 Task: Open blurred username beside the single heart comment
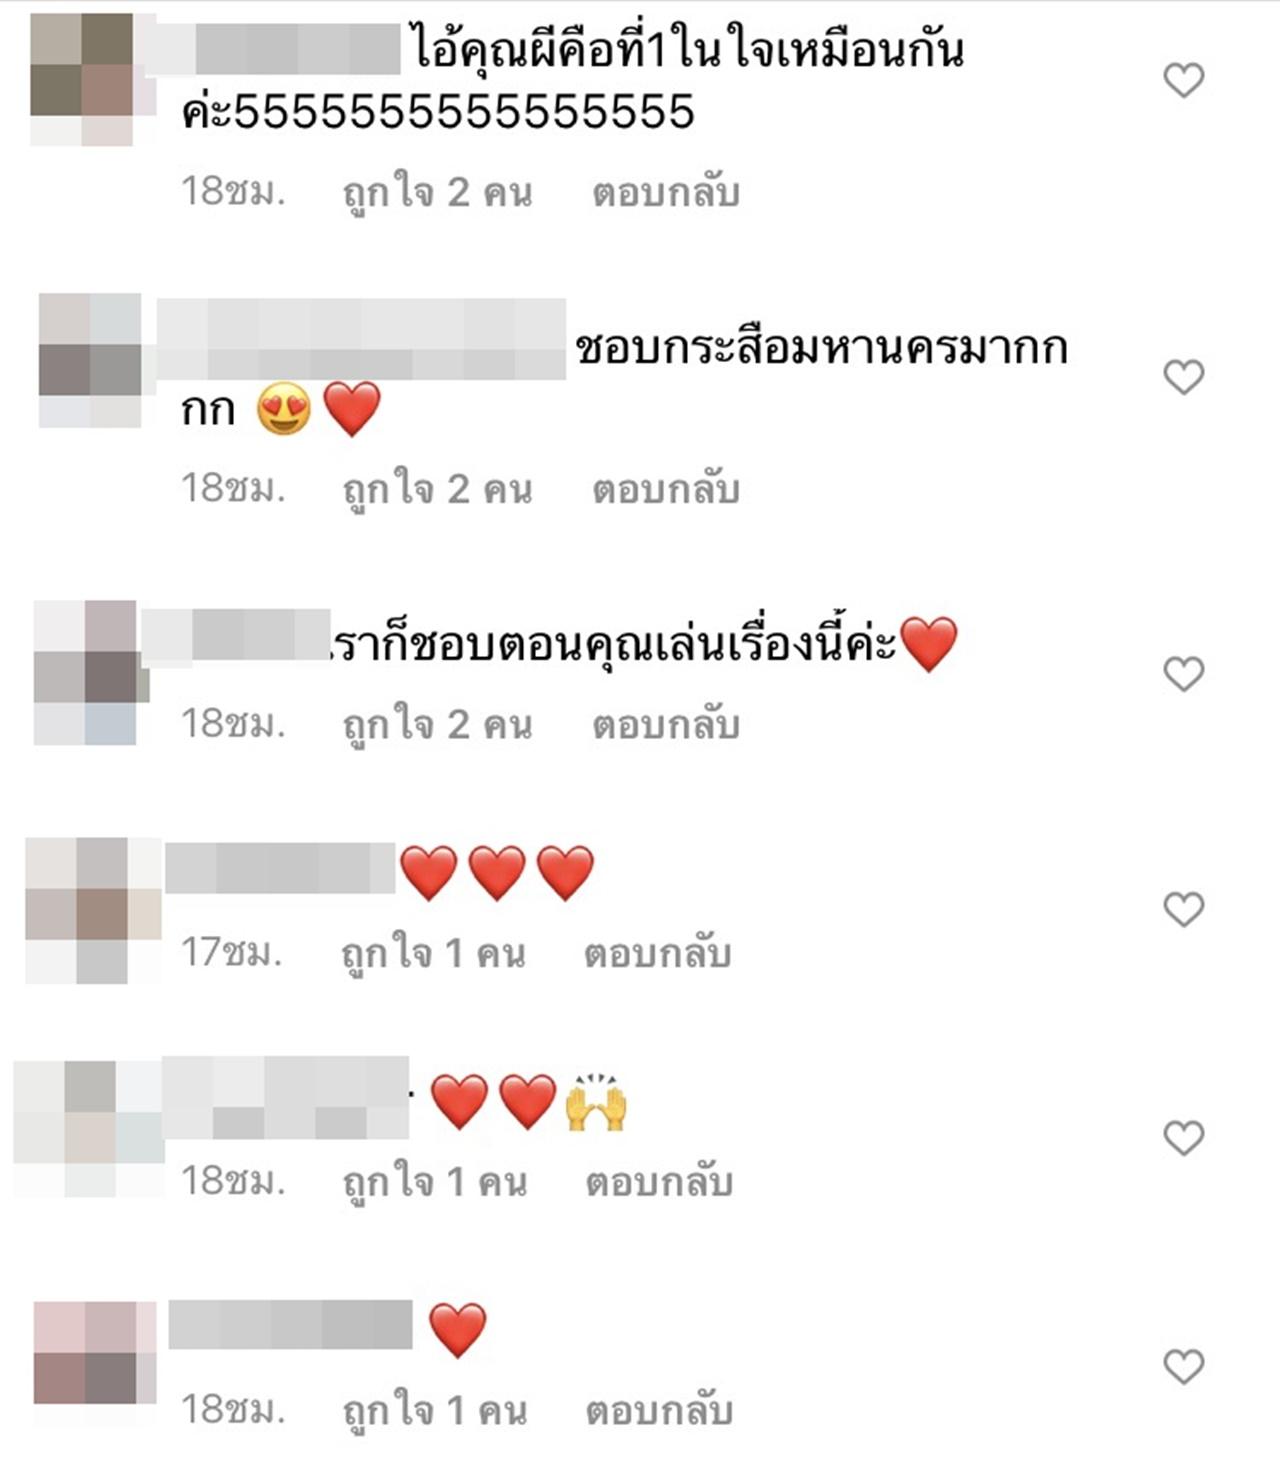coord(290,1324)
